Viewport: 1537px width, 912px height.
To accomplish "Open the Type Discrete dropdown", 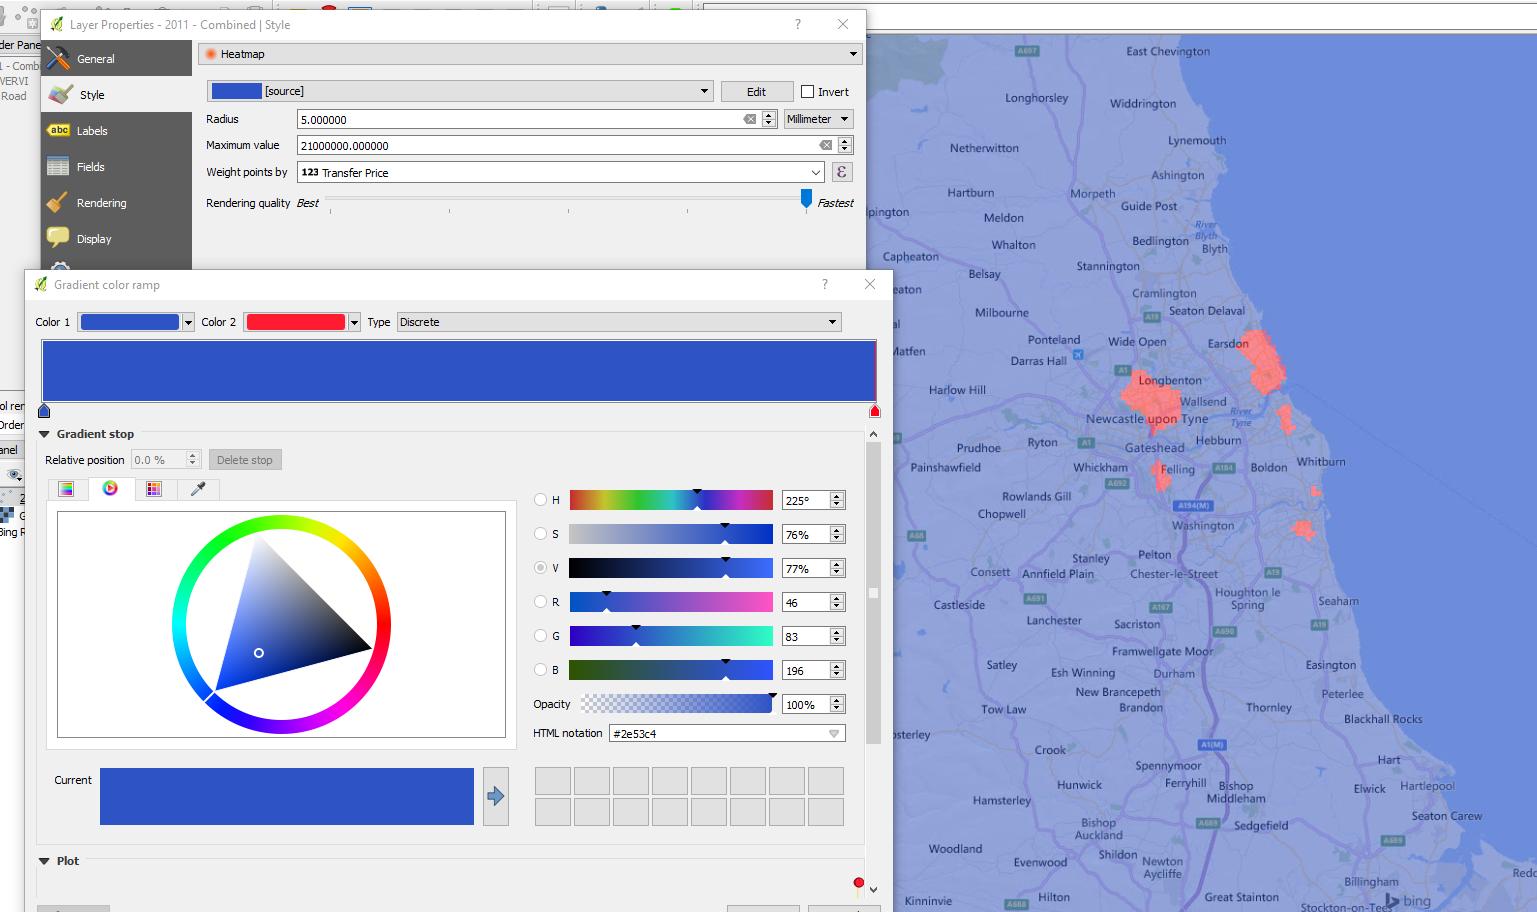I will click(x=619, y=322).
